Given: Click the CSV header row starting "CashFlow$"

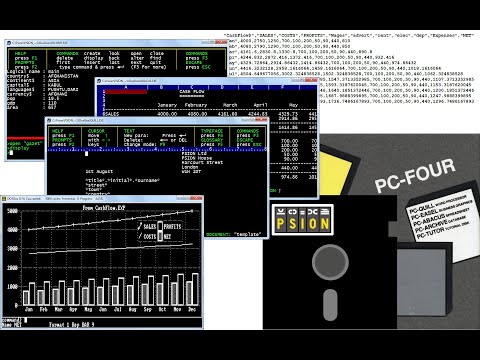Looking at the screenshot, I should click(349, 35).
